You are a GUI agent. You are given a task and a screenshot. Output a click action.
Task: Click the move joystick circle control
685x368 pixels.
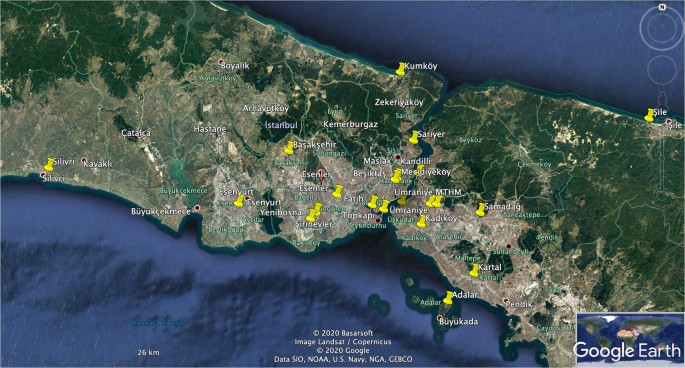pos(662,69)
